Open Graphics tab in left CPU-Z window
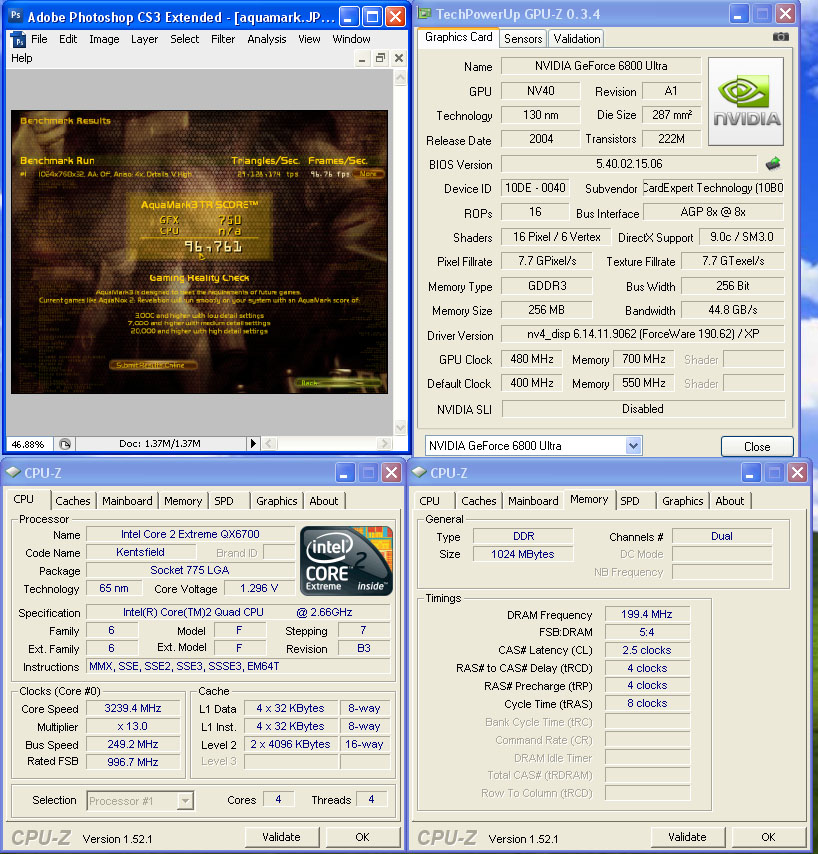 tap(277, 501)
